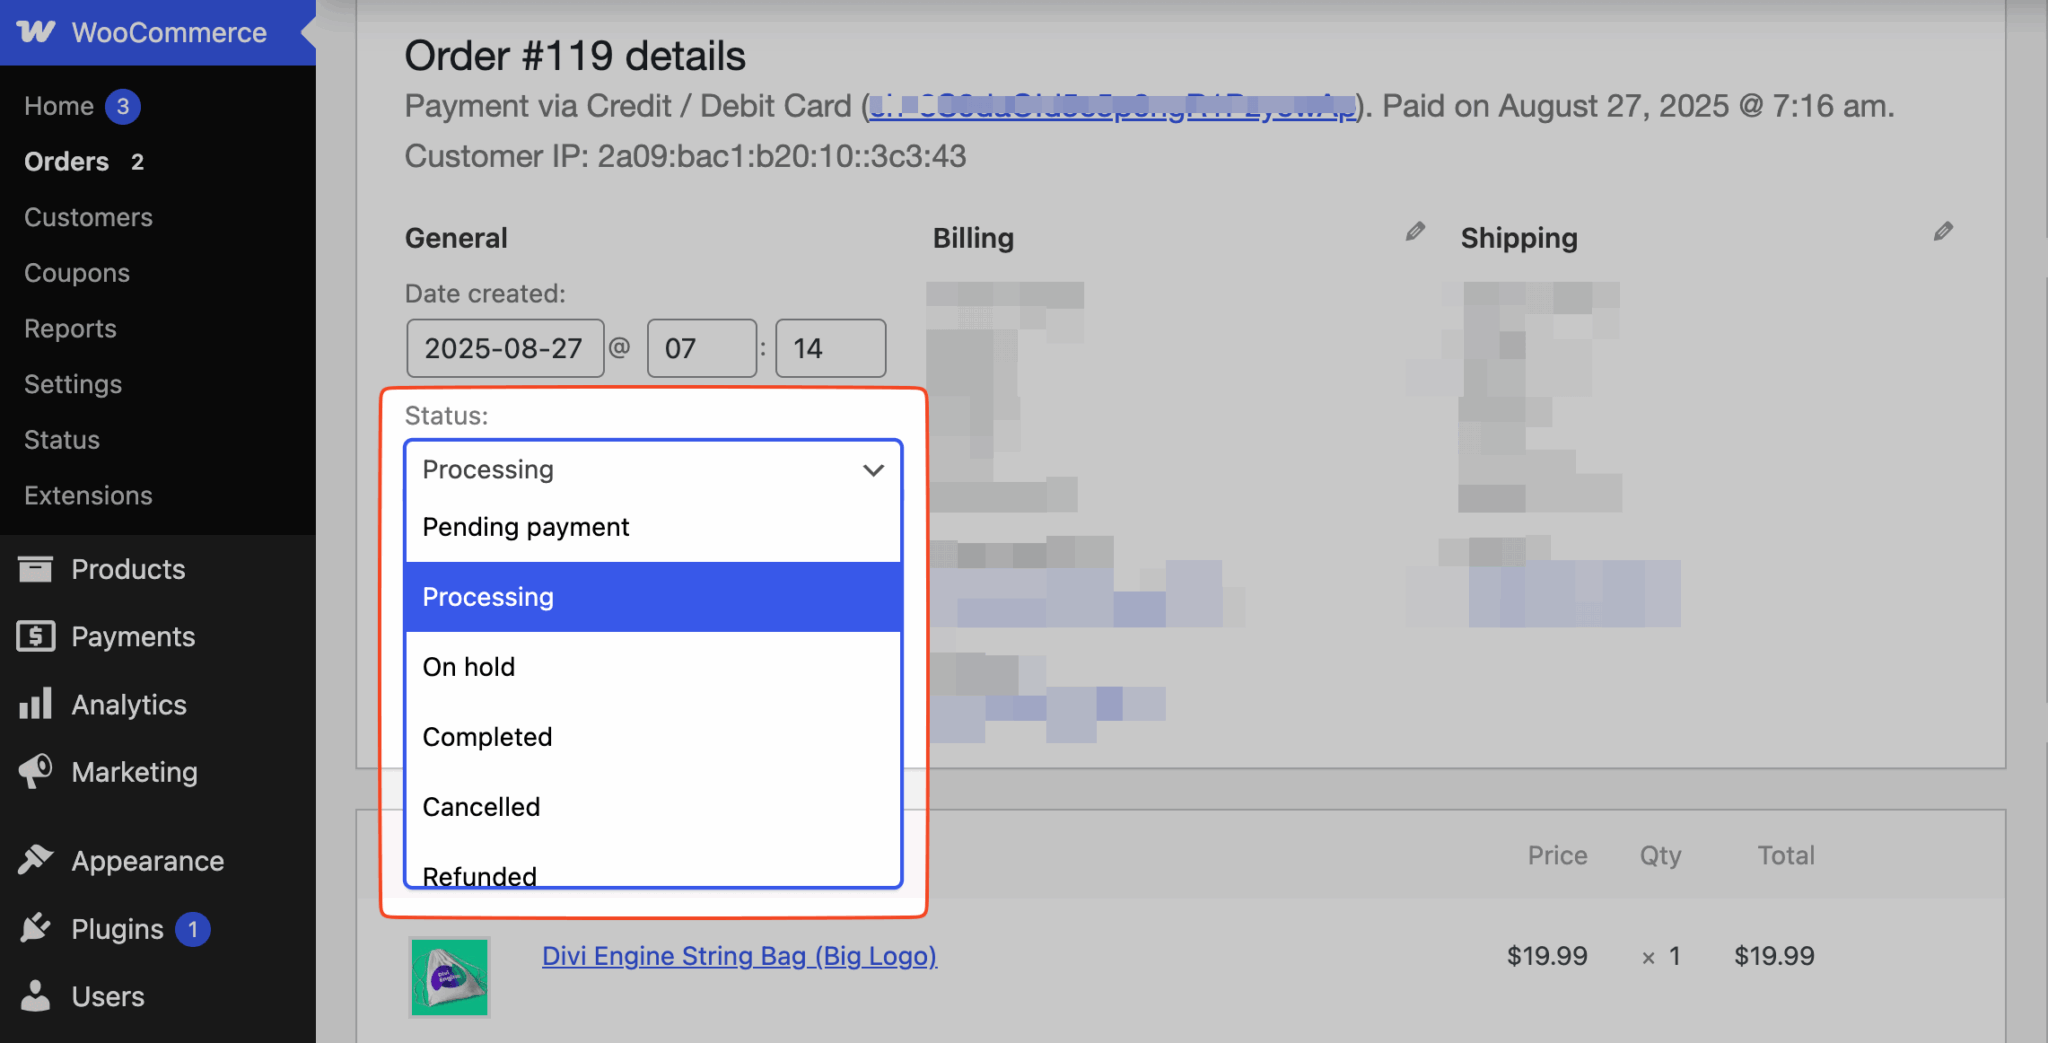Open Products via its box icon
Screen dimensions: 2048x1043
pos(35,568)
